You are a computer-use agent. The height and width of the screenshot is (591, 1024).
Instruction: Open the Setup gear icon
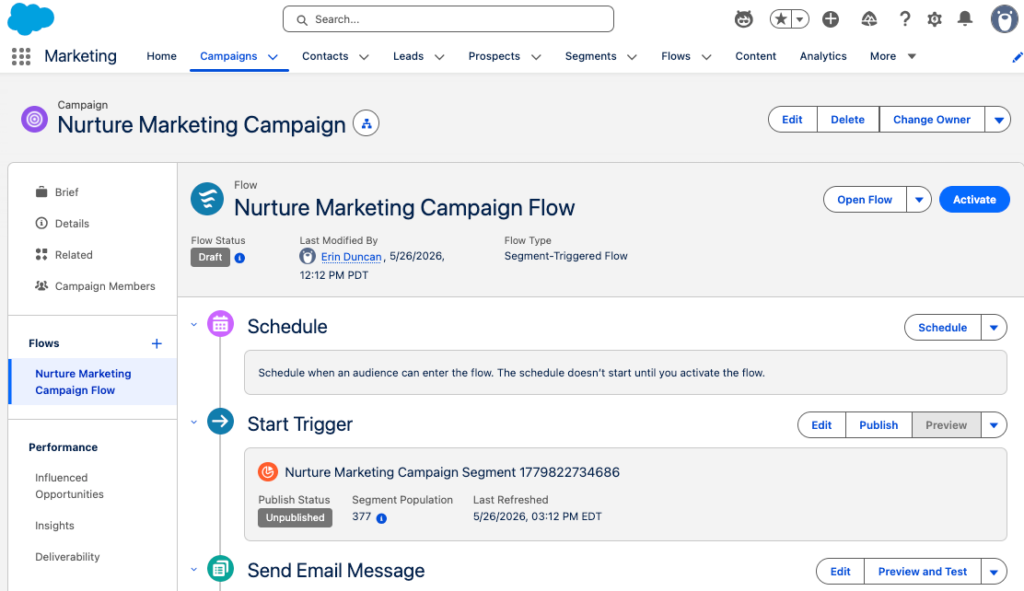935,19
